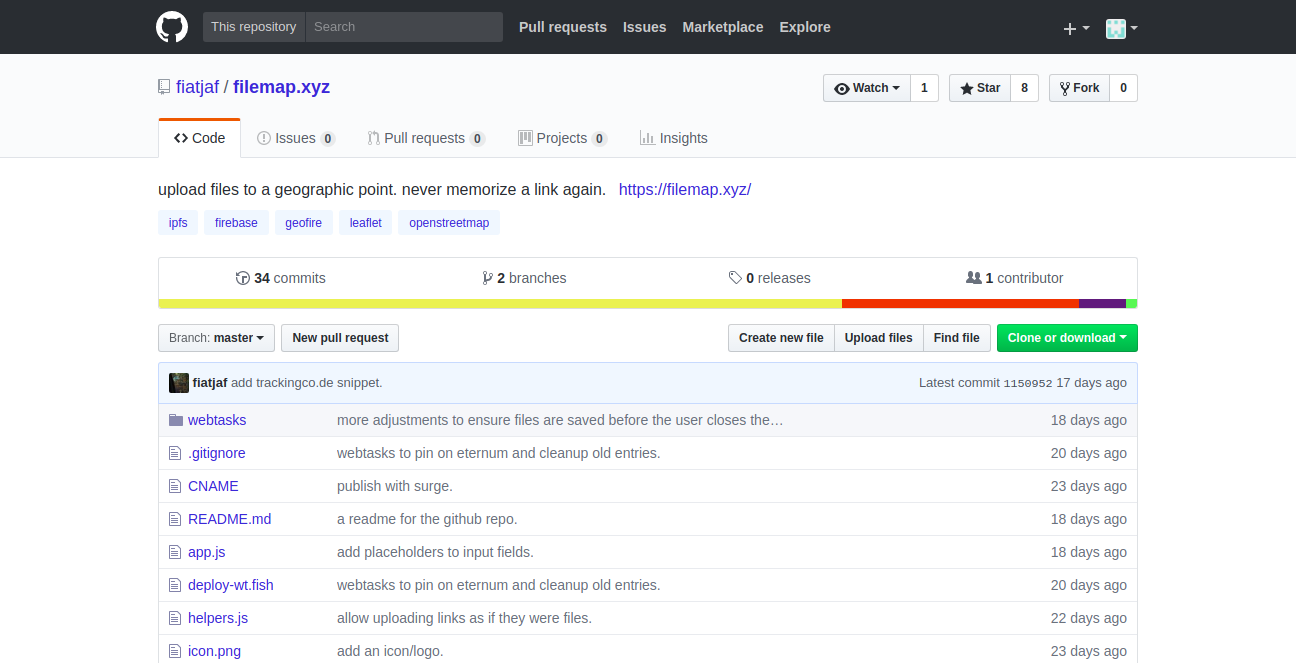Switch to the Issues tab

[296, 138]
